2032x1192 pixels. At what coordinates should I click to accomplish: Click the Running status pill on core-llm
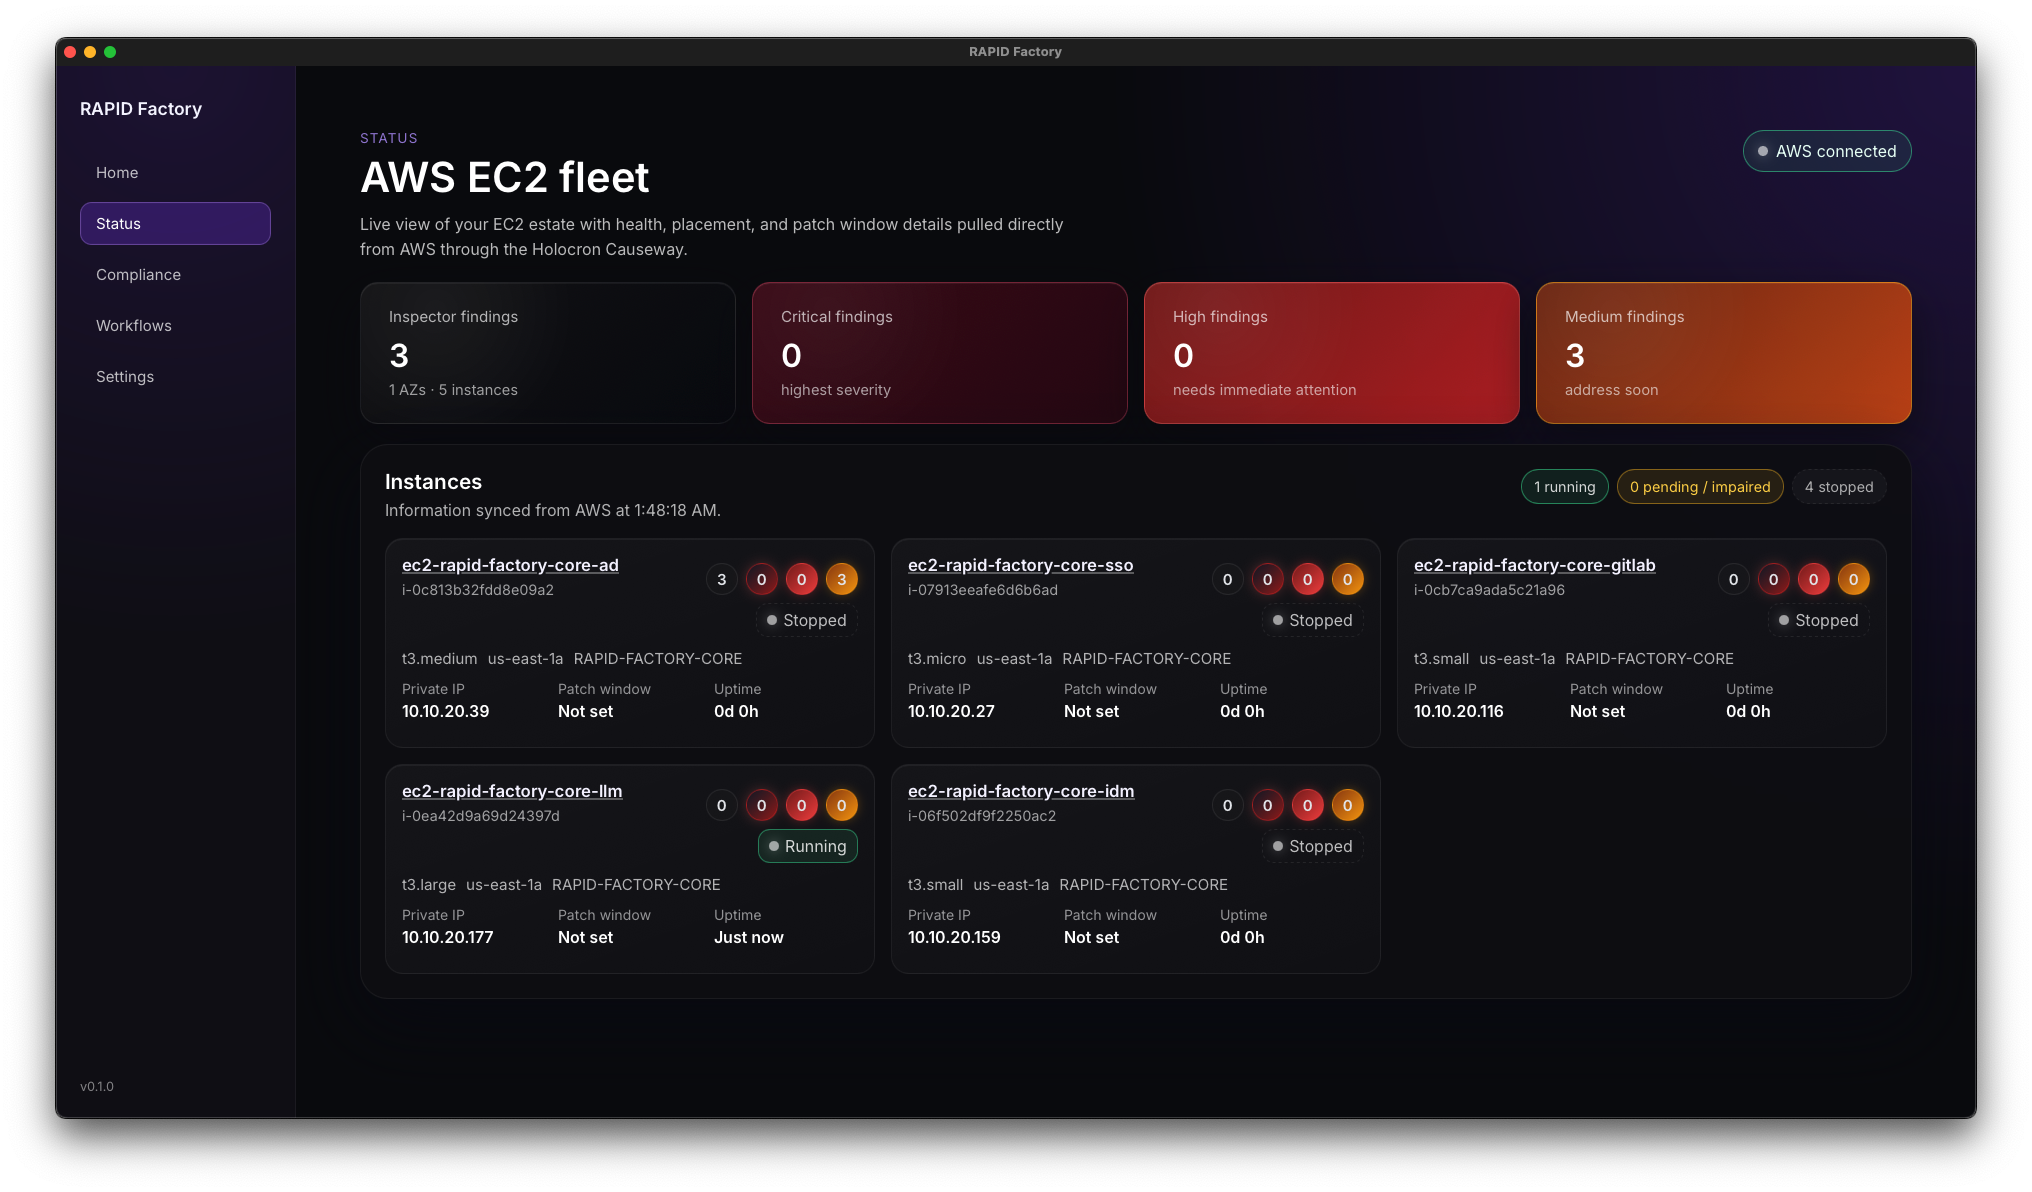click(807, 846)
